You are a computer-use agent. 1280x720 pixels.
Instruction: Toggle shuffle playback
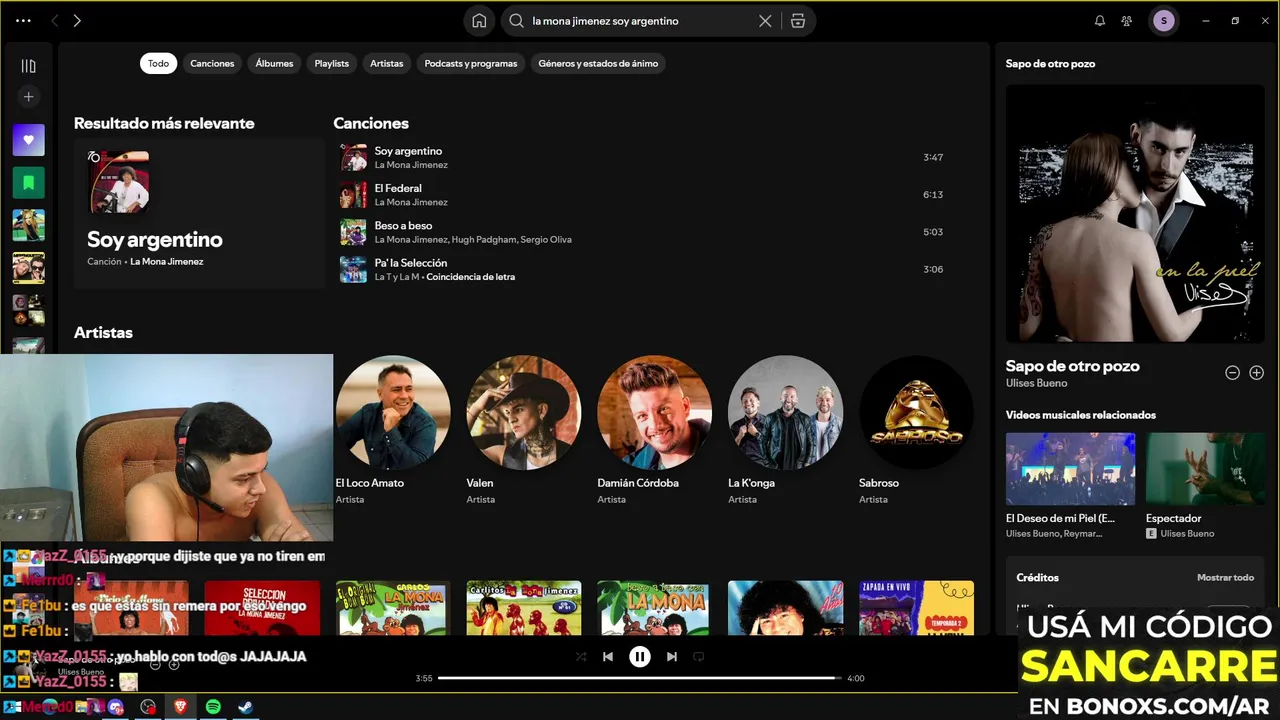pyautogui.click(x=581, y=657)
